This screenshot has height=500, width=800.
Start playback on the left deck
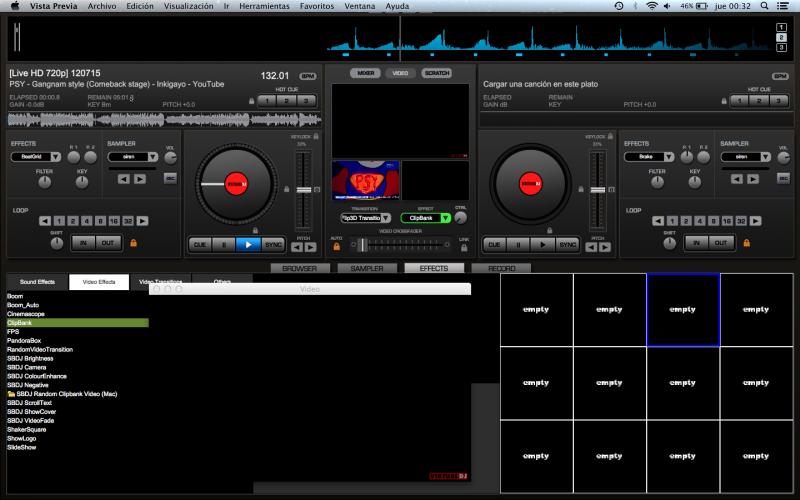[248, 245]
